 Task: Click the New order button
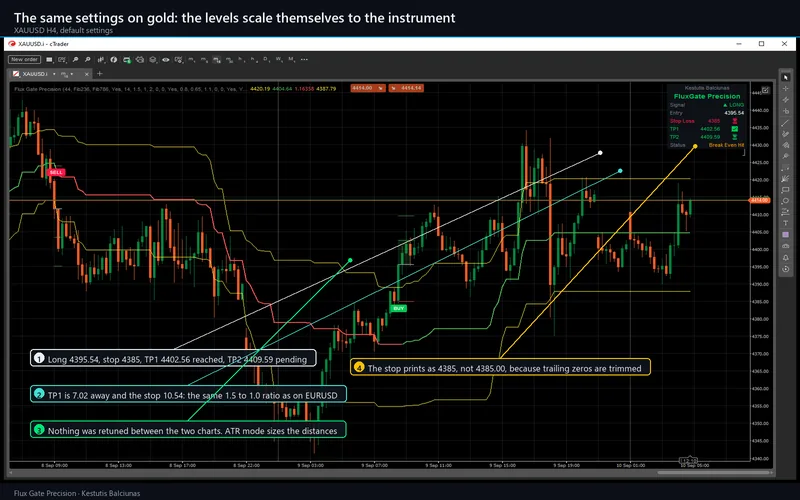point(24,60)
